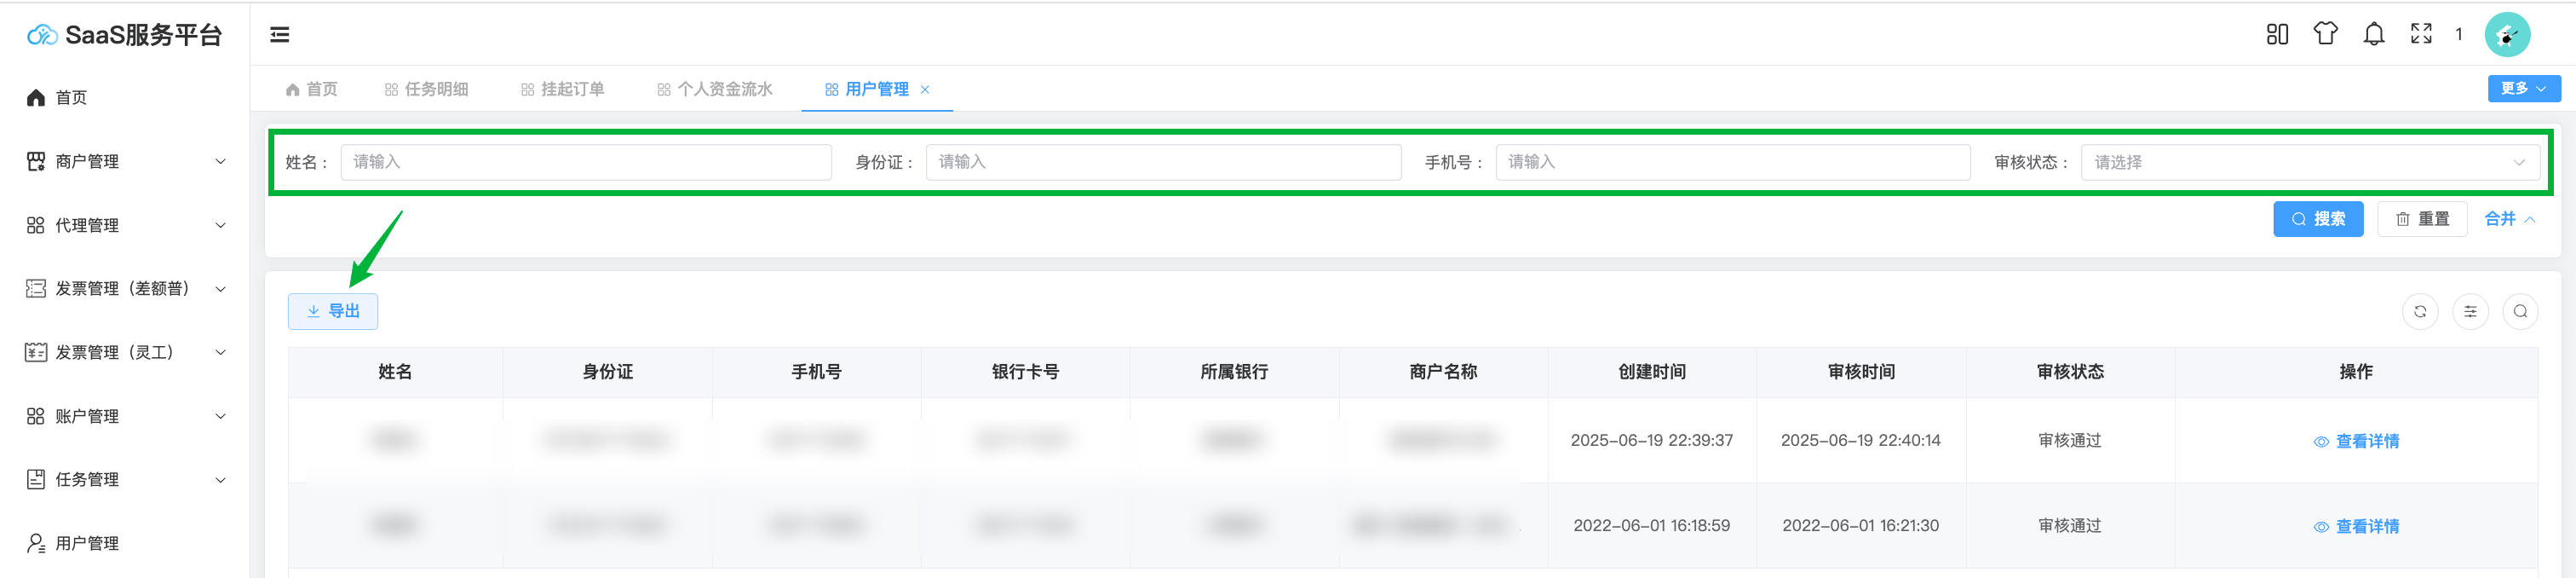Open the theme shirt icon

pyautogui.click(x=2325, y=35)
